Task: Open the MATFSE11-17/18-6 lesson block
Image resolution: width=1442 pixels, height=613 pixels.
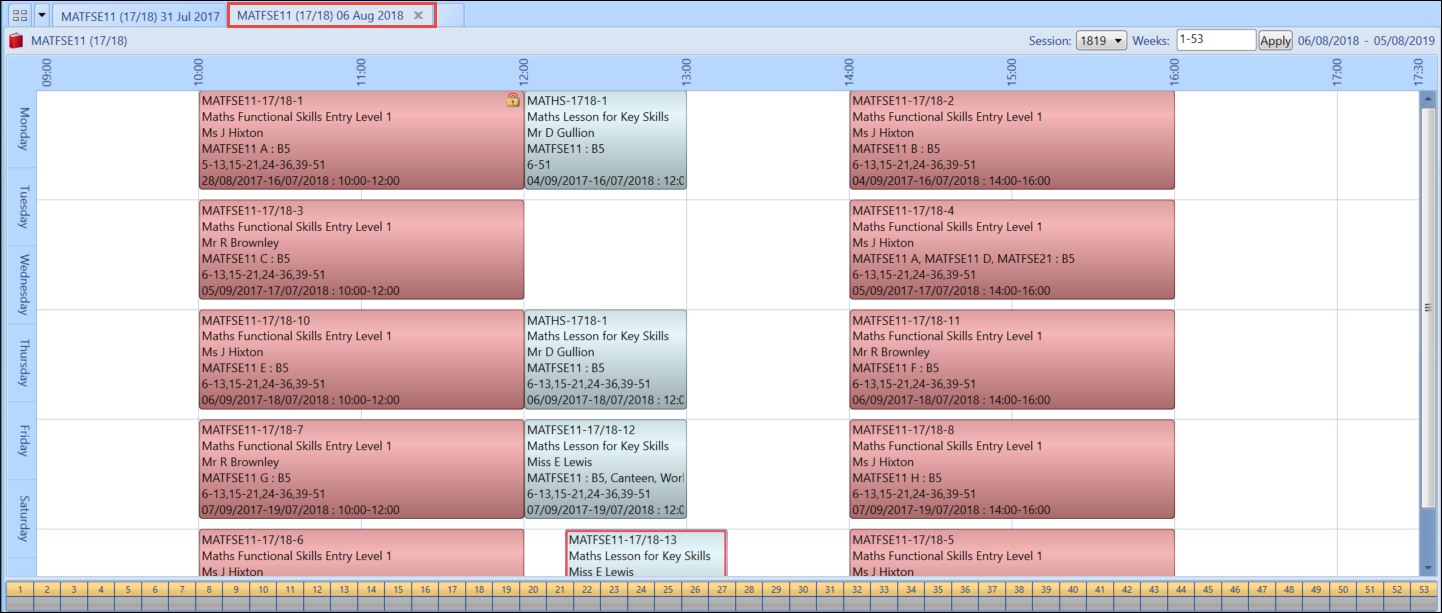Action: [361, 554]
